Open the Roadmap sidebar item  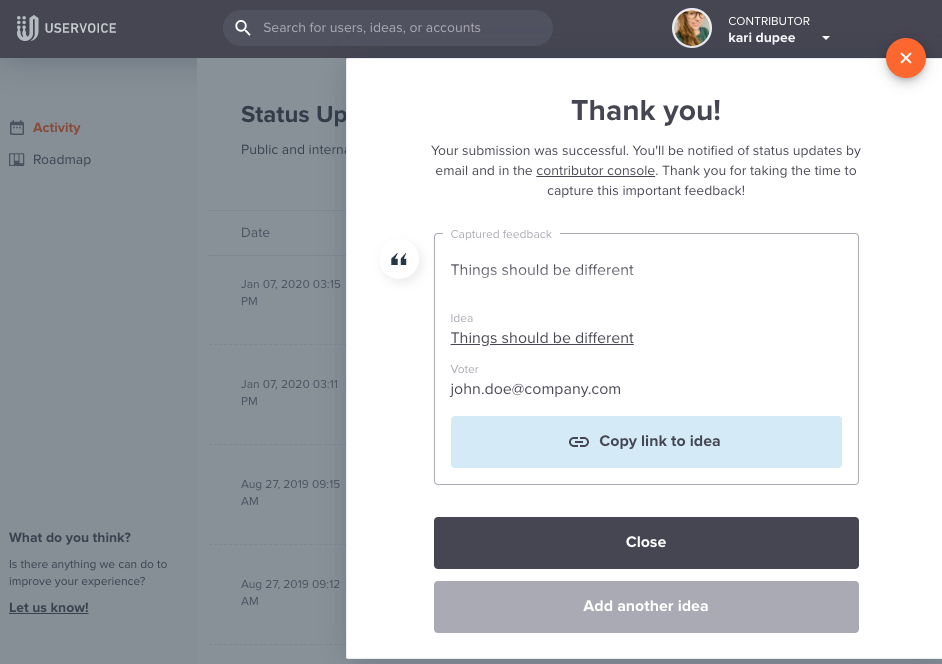coord(62,159)
